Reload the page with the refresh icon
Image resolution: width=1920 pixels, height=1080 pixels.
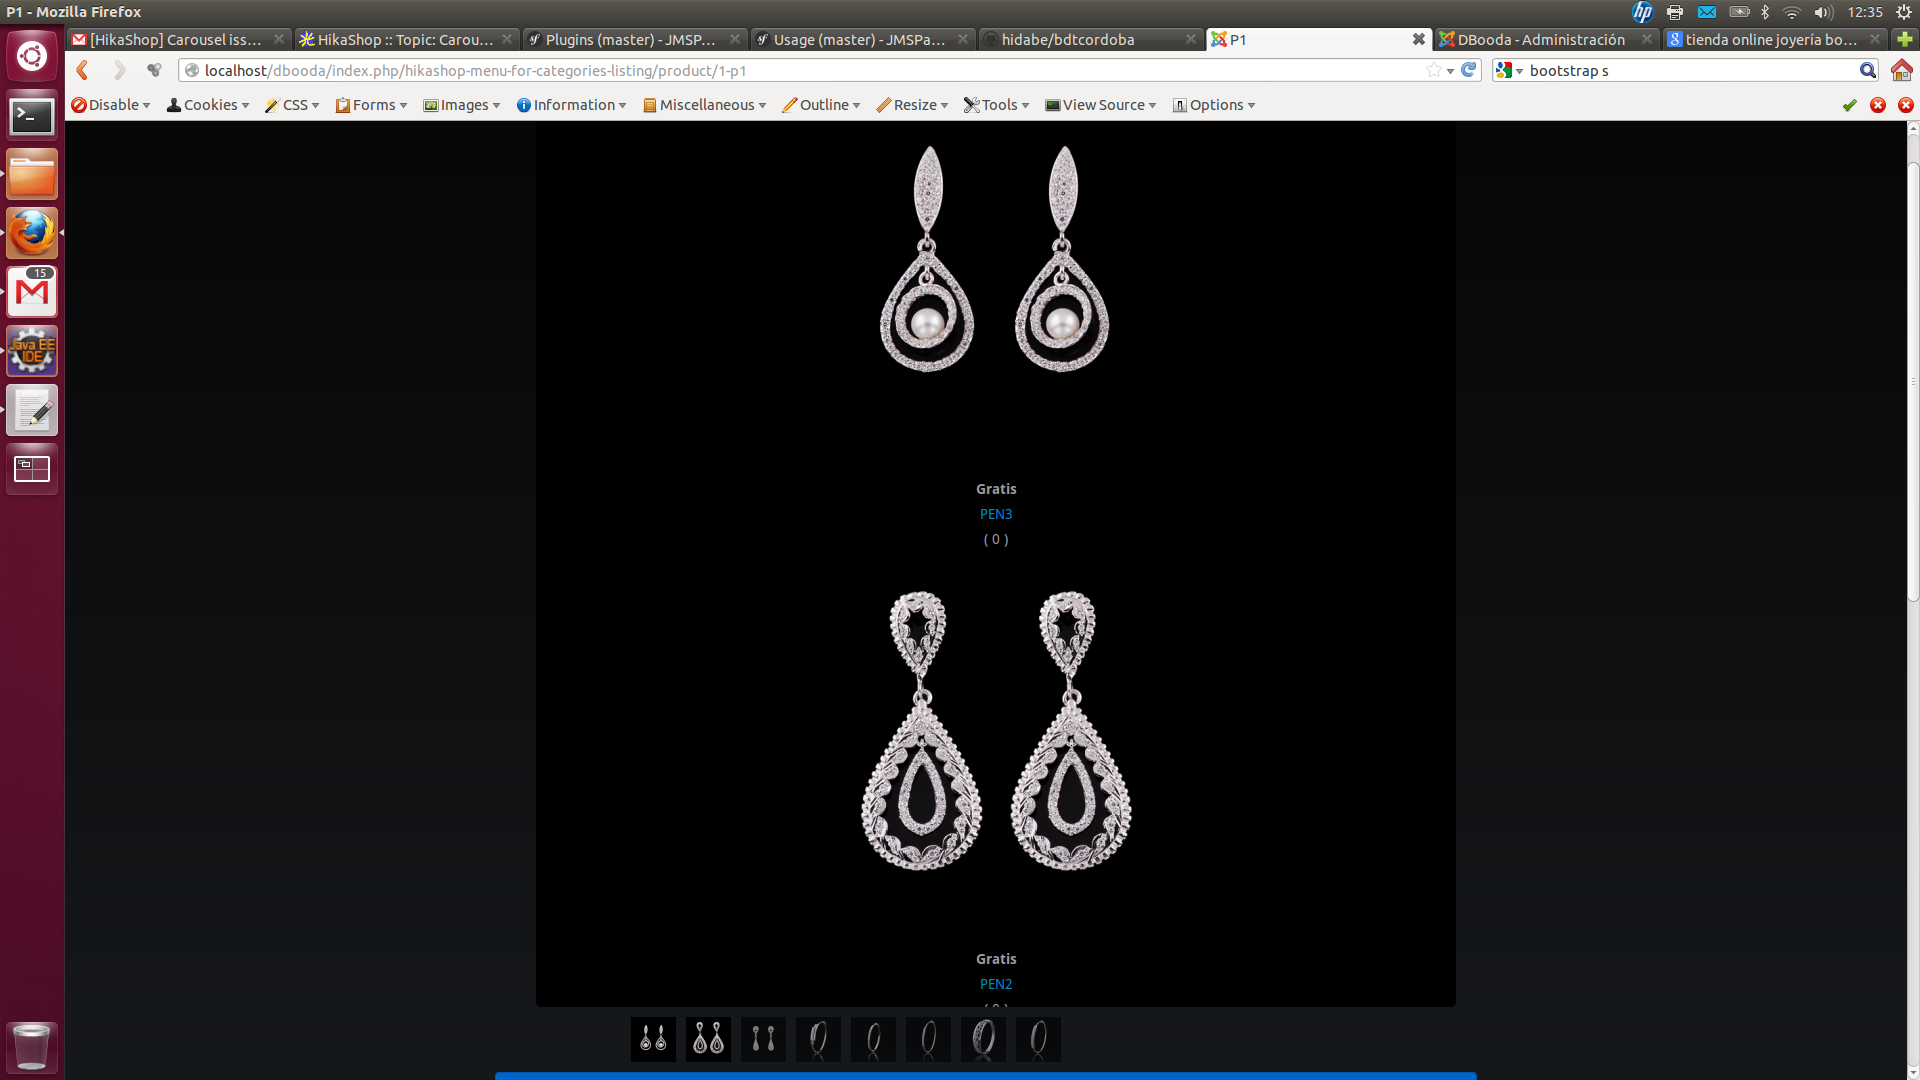(1469, 70)
